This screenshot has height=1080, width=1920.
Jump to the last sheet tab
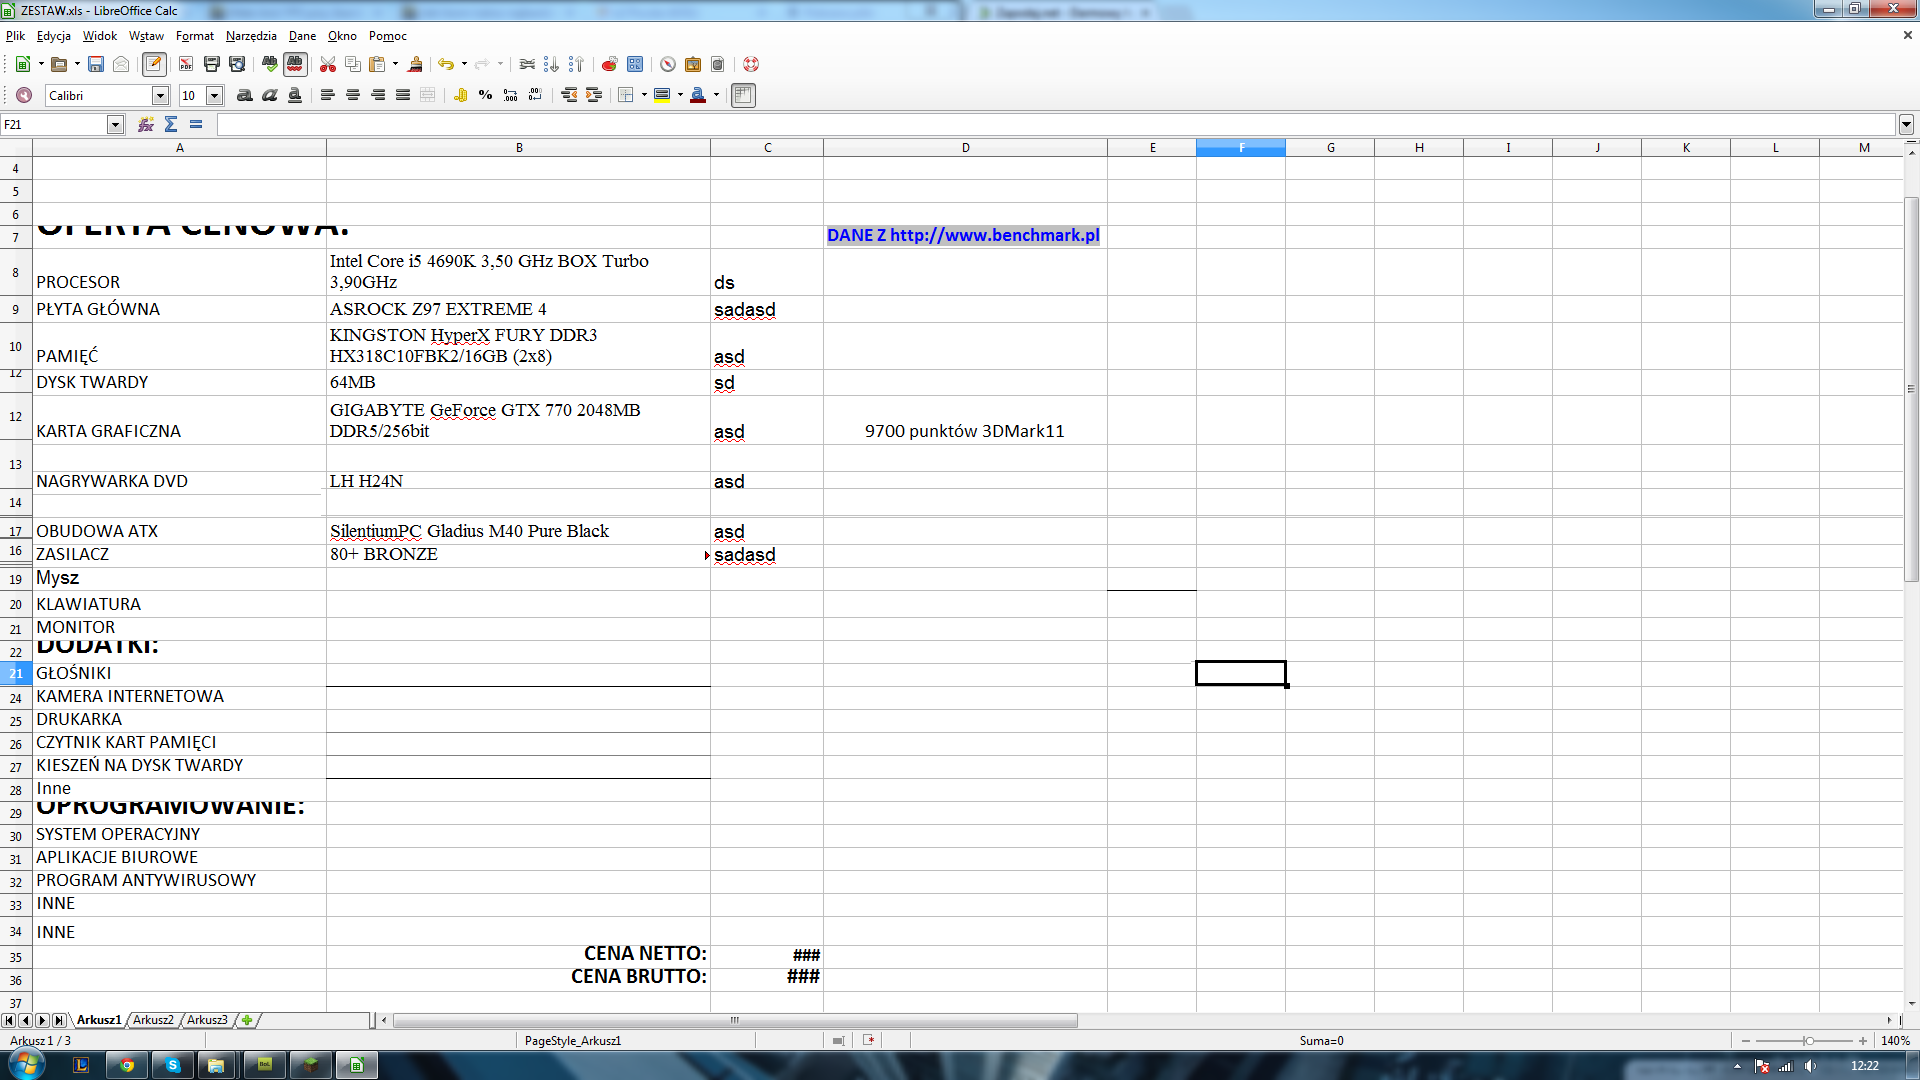(59, 1020)
